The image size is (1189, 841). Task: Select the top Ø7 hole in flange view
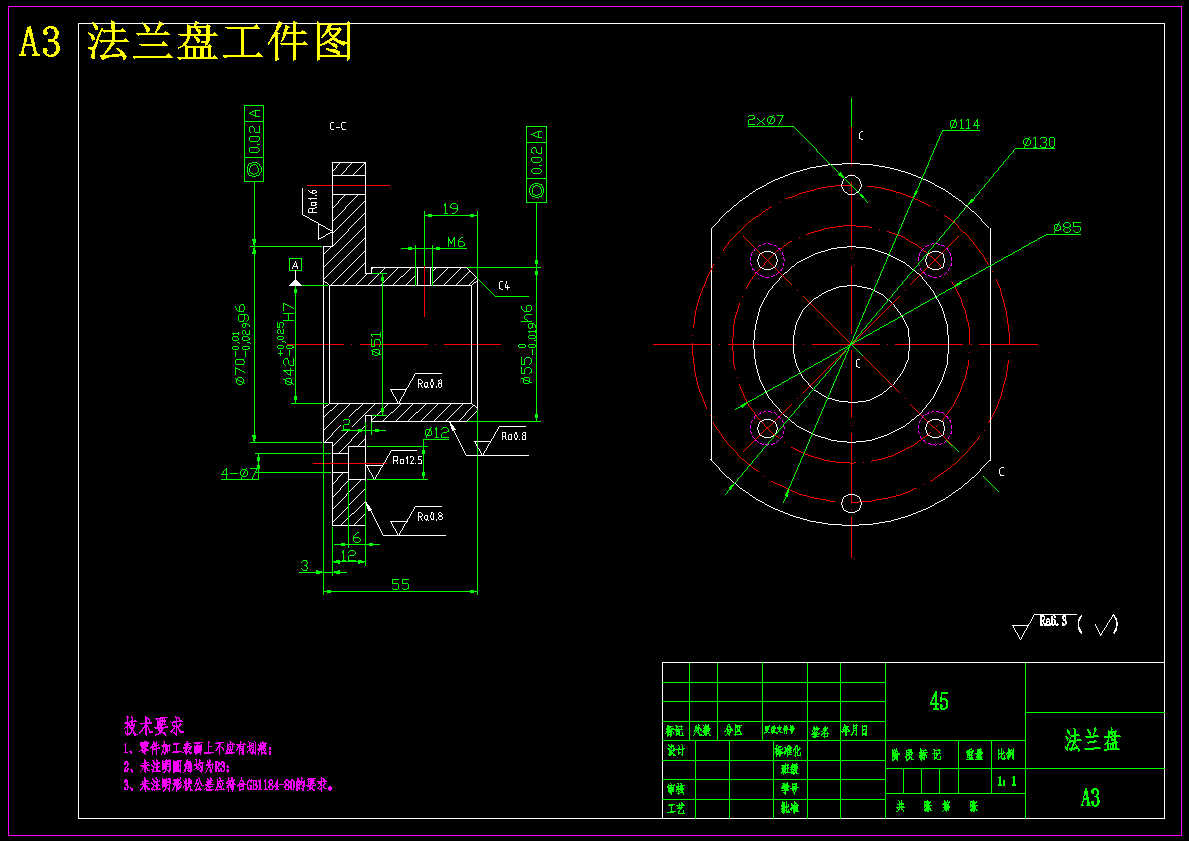852,185
